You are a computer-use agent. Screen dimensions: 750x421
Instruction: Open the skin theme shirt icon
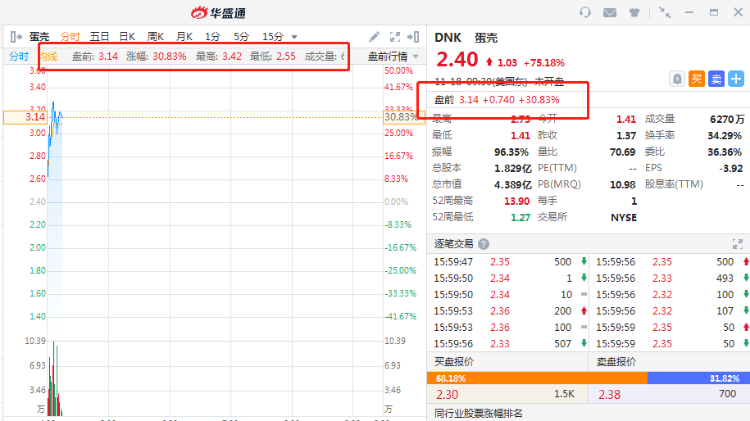[x=634, y=12]
